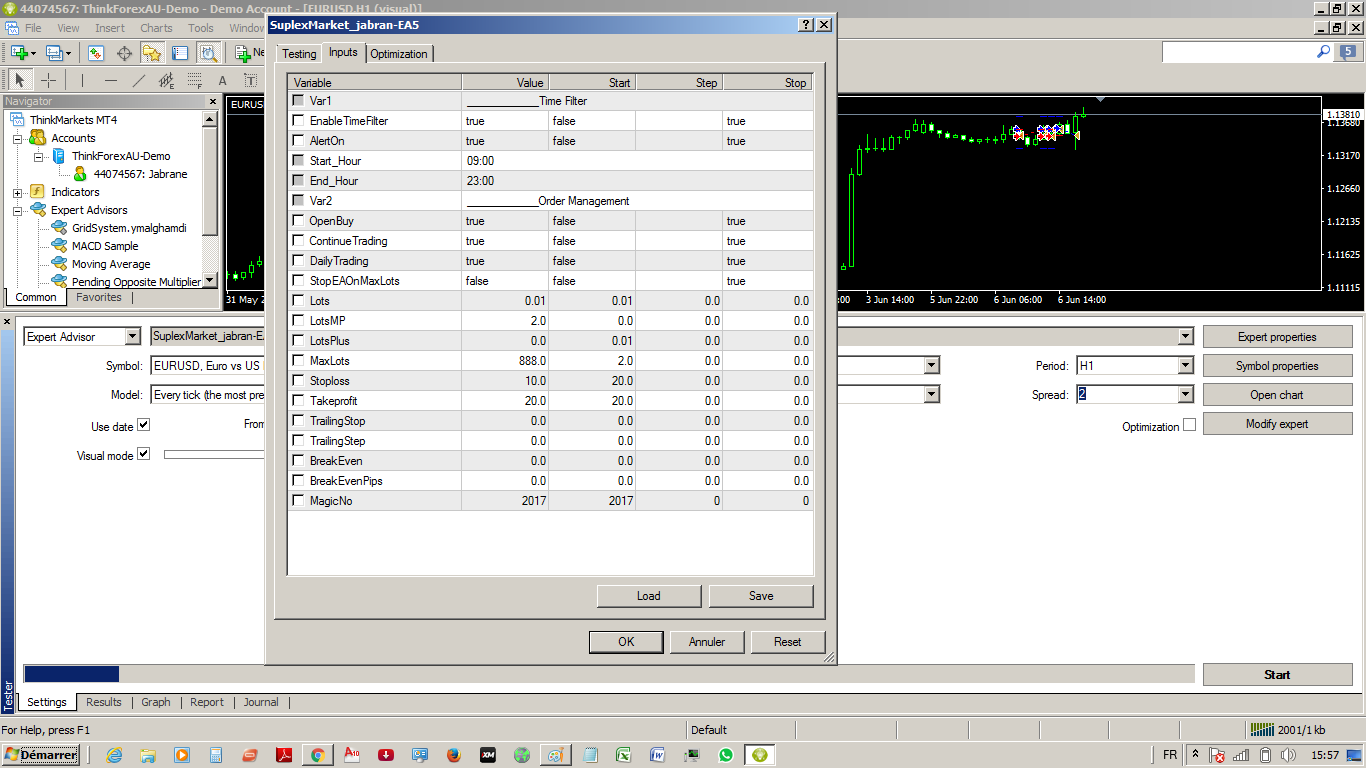Toggle the Data Window crosshair-circle icon
The height and width of the screenshot is (768, 1366).
tap(125, 53)
